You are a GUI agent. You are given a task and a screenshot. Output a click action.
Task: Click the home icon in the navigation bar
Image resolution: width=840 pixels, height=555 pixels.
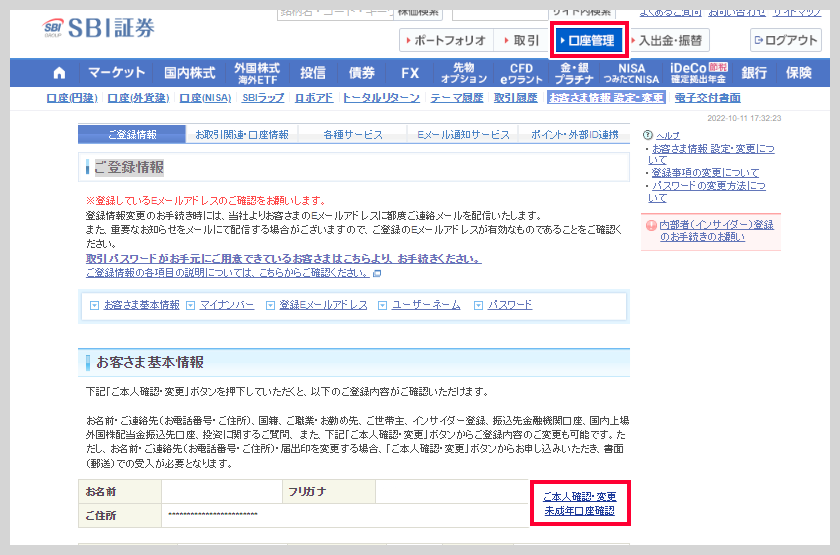click(x=59, y=73)
